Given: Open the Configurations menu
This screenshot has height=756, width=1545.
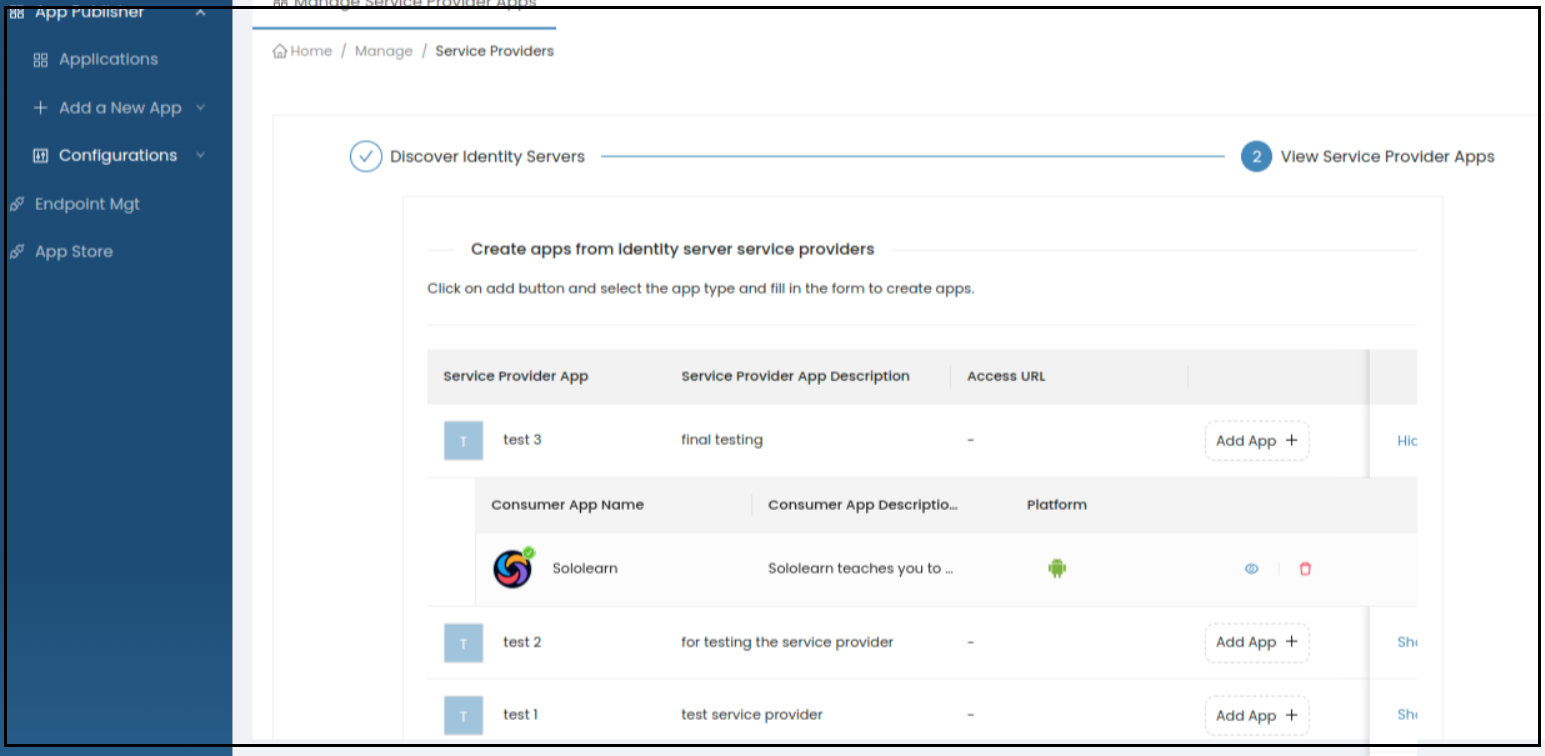Looking at the screenshot, I should (118, 156).
